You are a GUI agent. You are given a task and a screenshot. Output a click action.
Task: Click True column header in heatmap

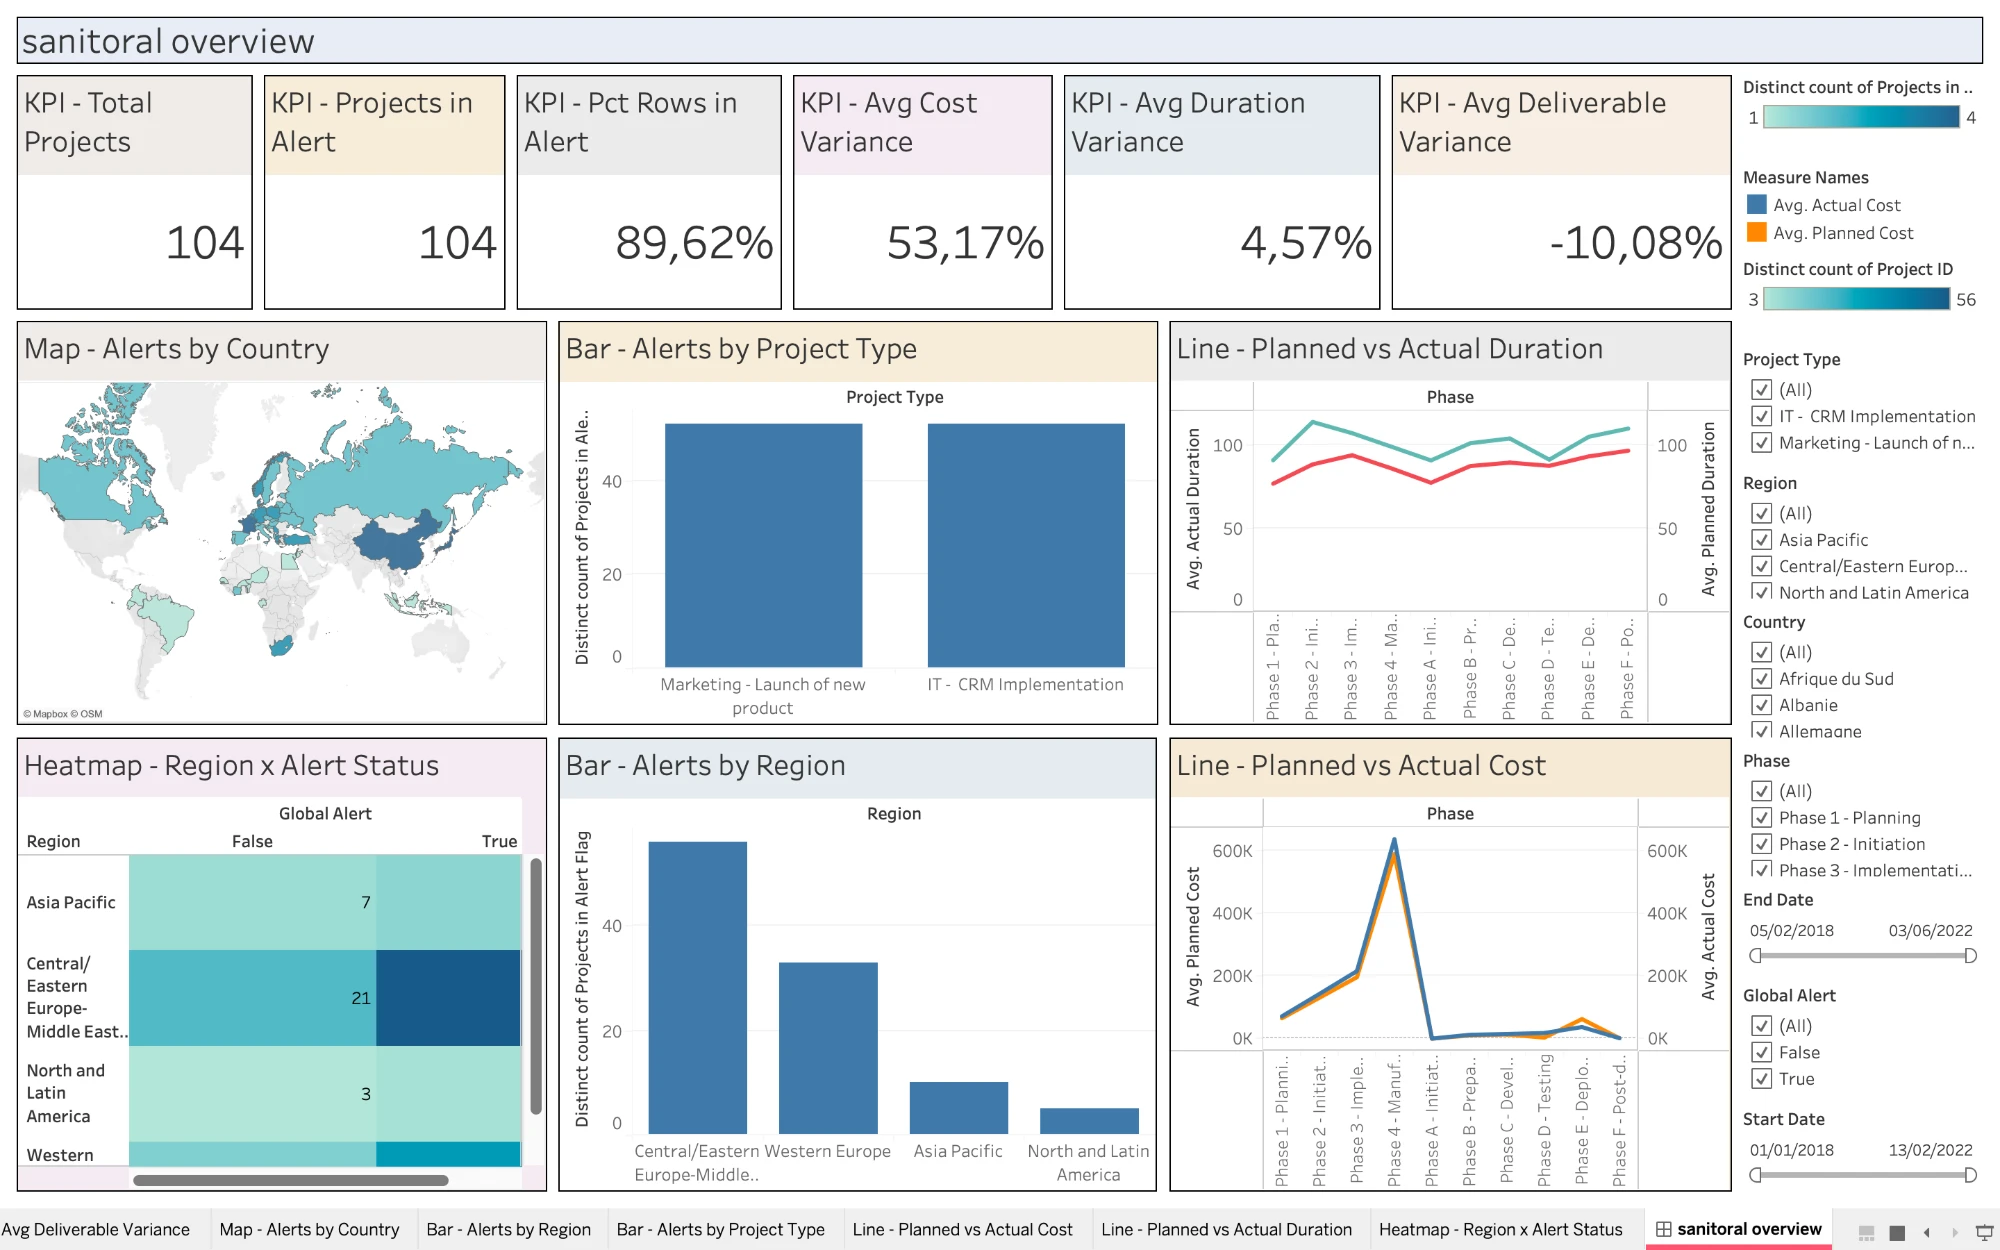pyautogui.click(x=499, y=841)
